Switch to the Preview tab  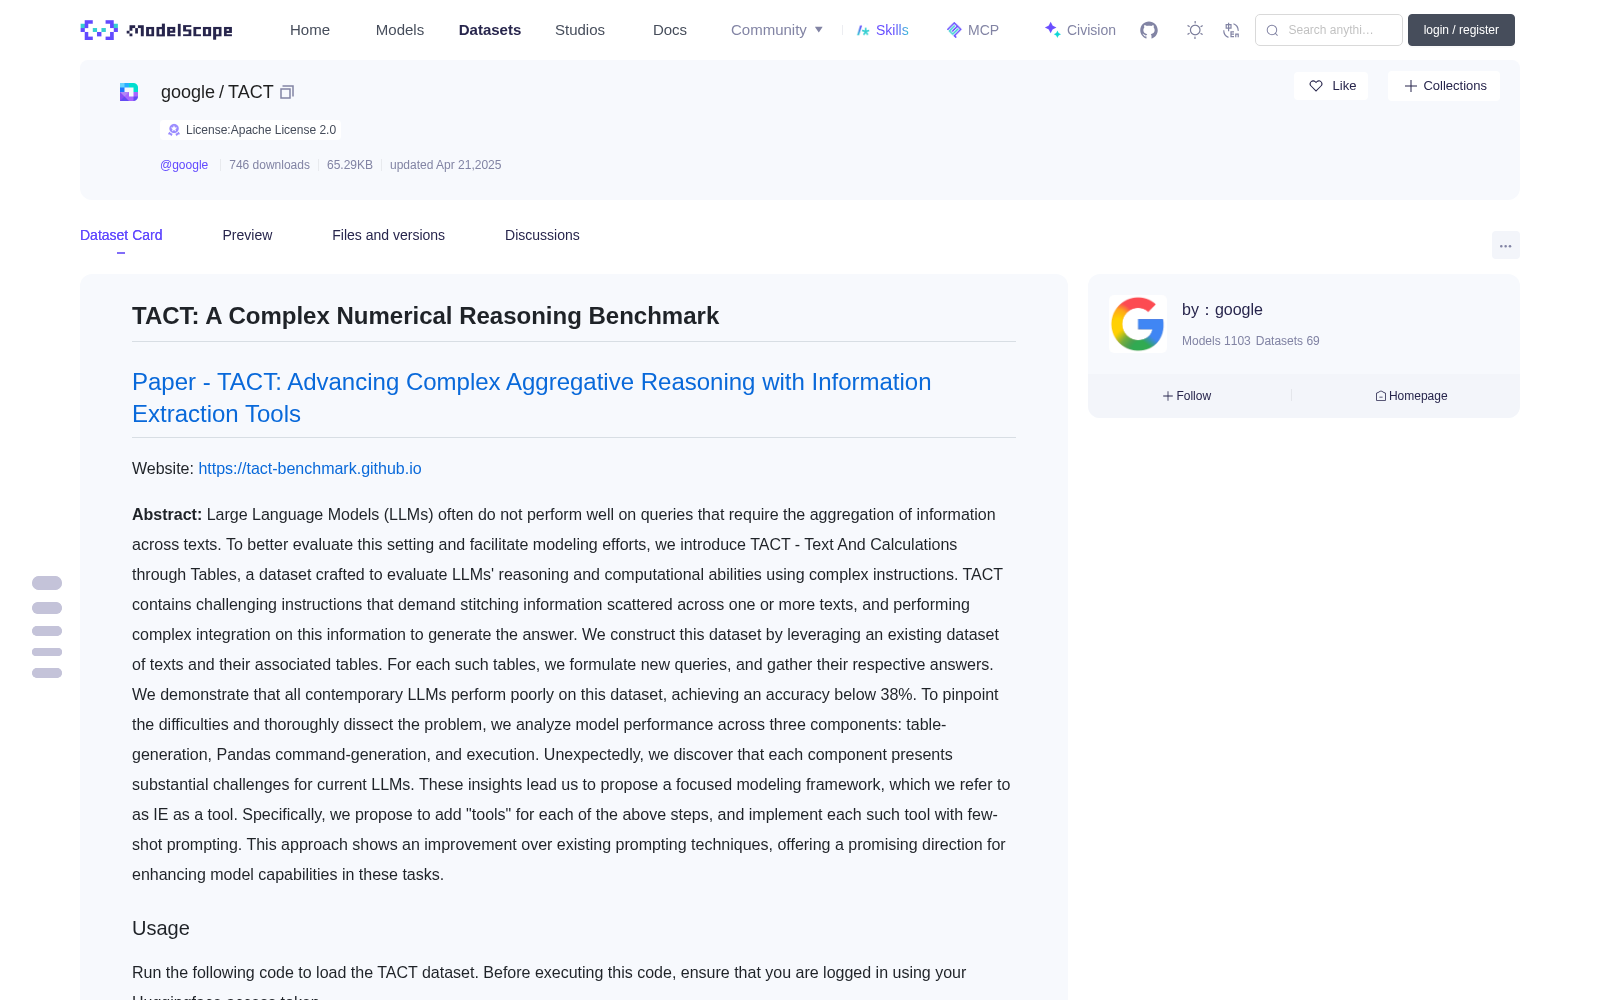pyautogui.click(x=247, y=235)
